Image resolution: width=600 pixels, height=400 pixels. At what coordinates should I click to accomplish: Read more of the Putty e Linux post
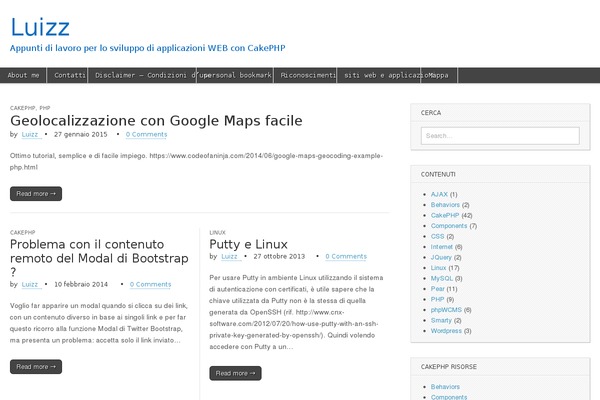tap(235, 373)
